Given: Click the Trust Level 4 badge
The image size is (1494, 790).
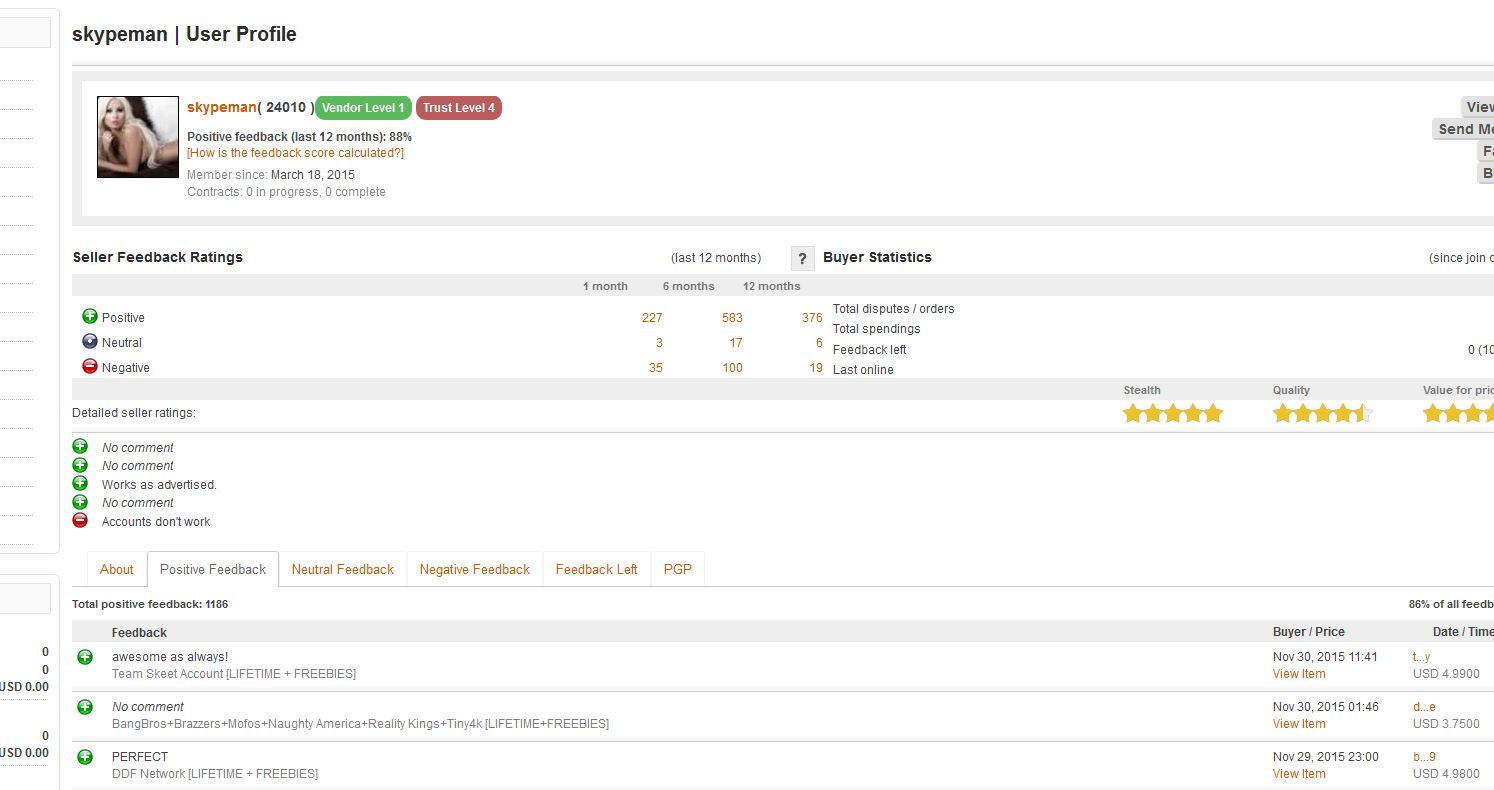Looking at the screenshot, I should coord(458,108).
